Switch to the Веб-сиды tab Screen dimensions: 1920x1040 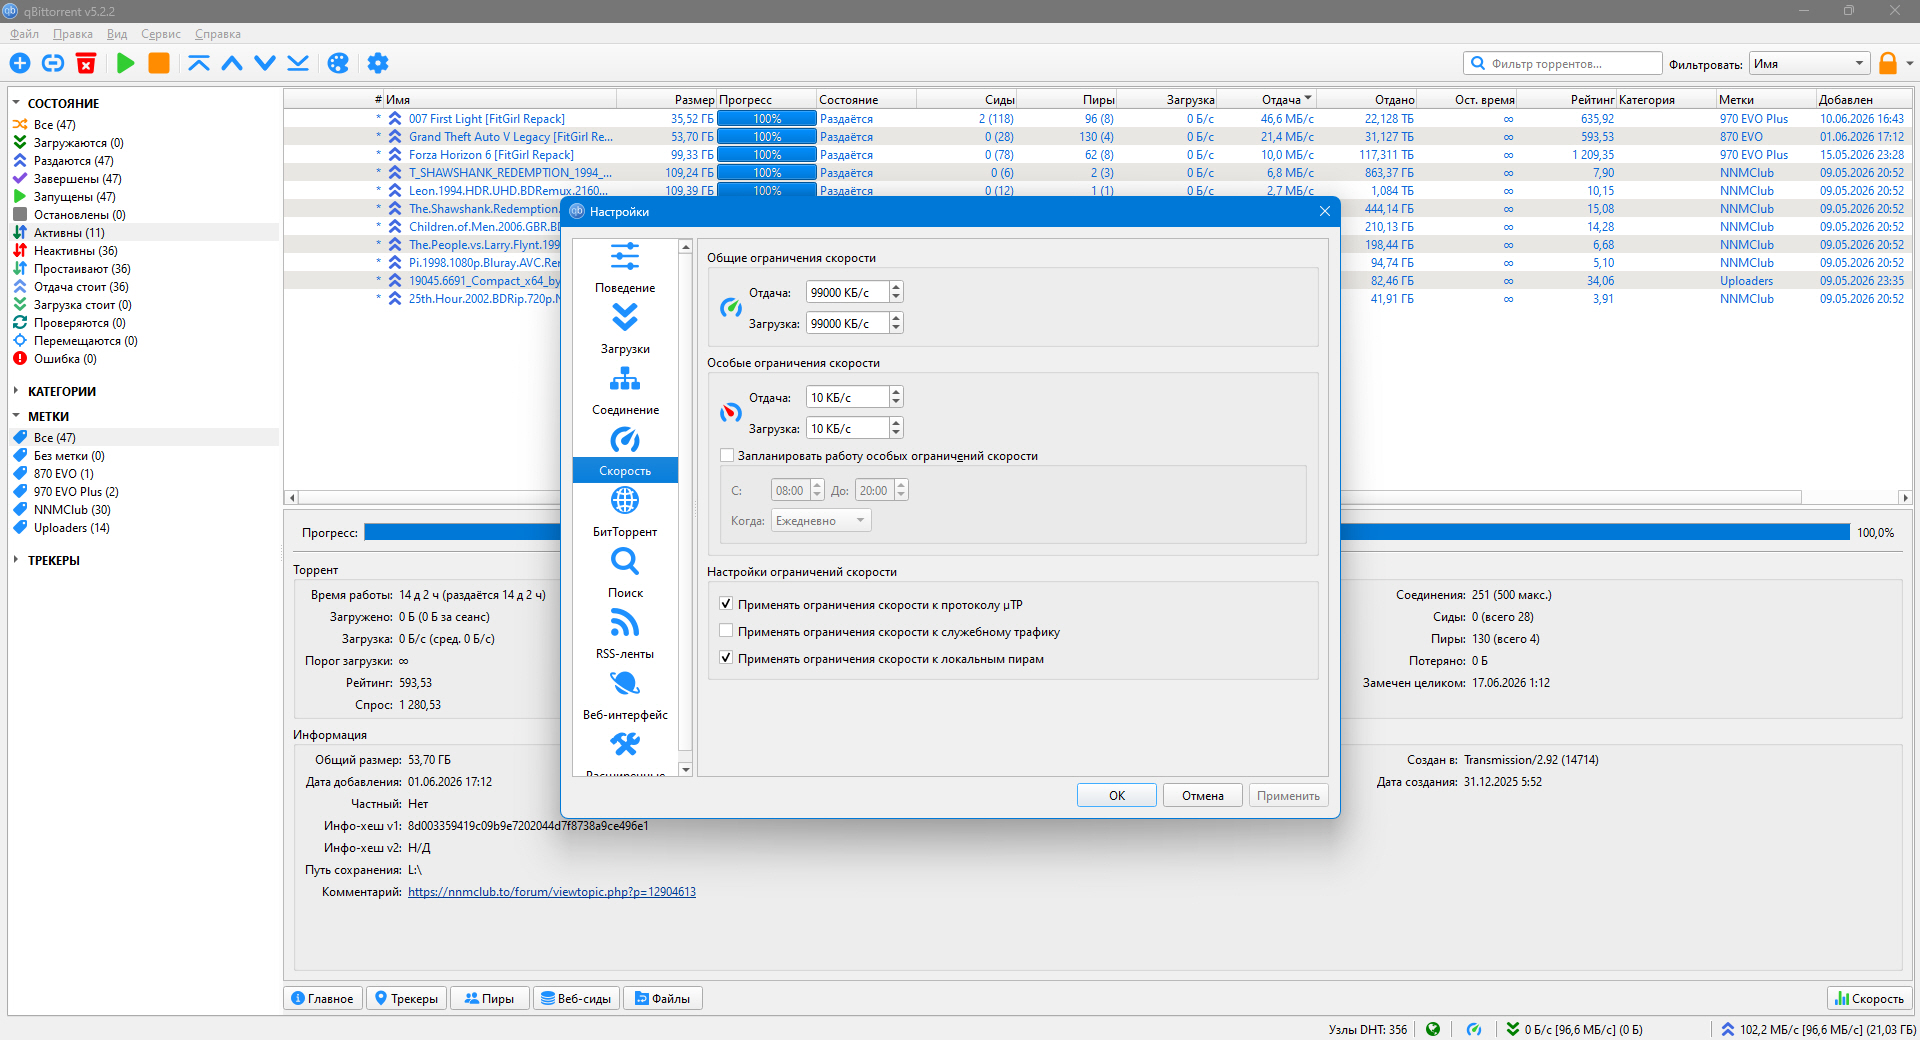(x=576, y=998)
